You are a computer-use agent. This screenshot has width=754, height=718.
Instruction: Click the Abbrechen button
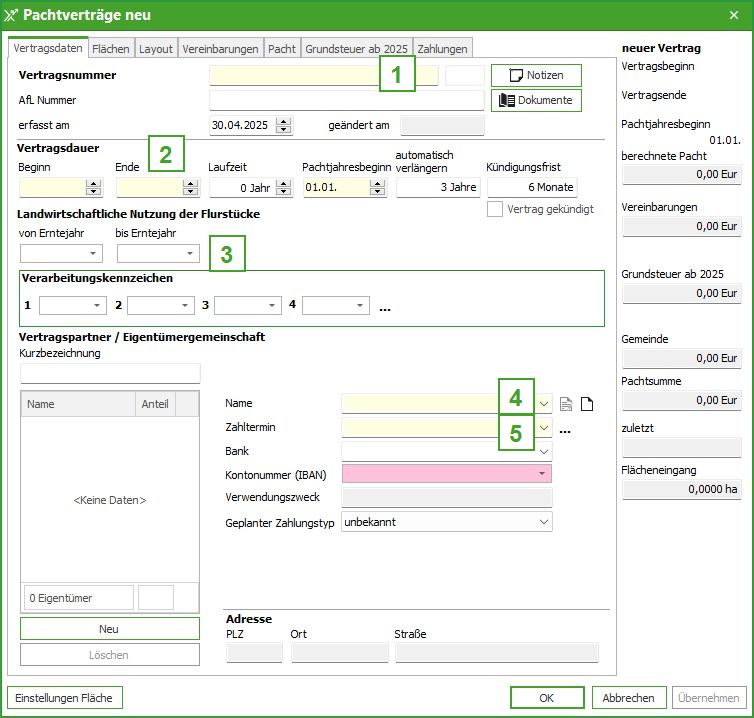(628, 698)
